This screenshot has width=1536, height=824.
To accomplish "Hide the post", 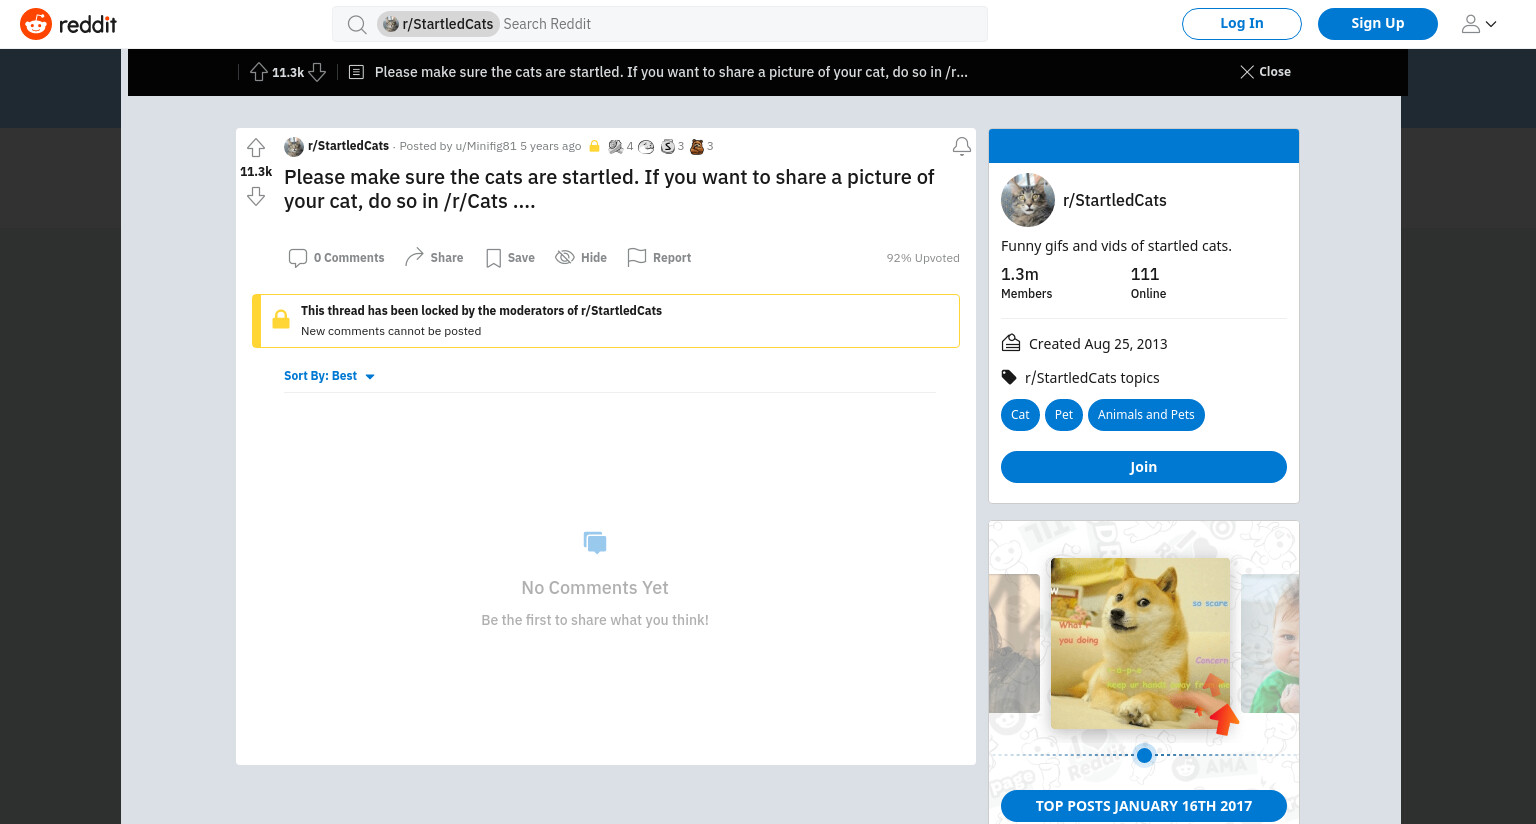I will [x=581, y=258].
